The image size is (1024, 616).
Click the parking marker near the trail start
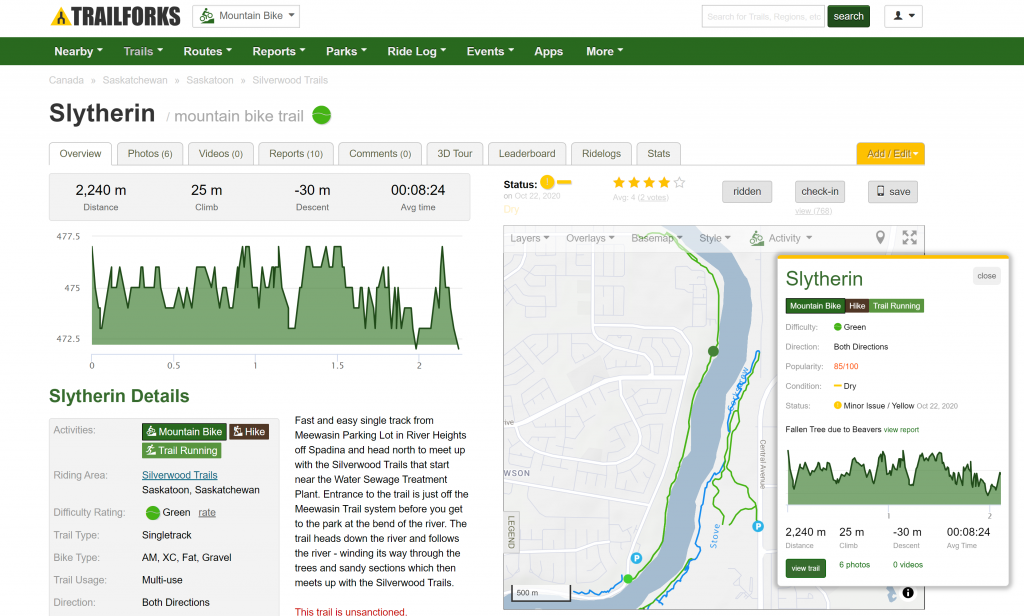click(636, 558)
